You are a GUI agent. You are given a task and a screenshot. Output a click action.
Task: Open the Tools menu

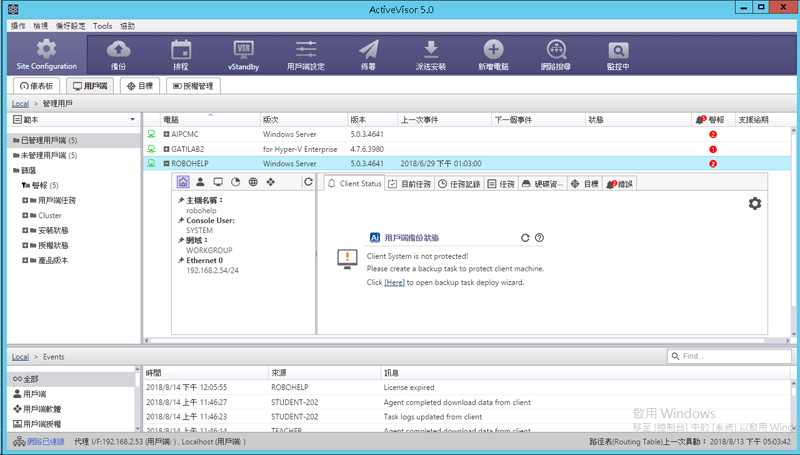[102, 25]
